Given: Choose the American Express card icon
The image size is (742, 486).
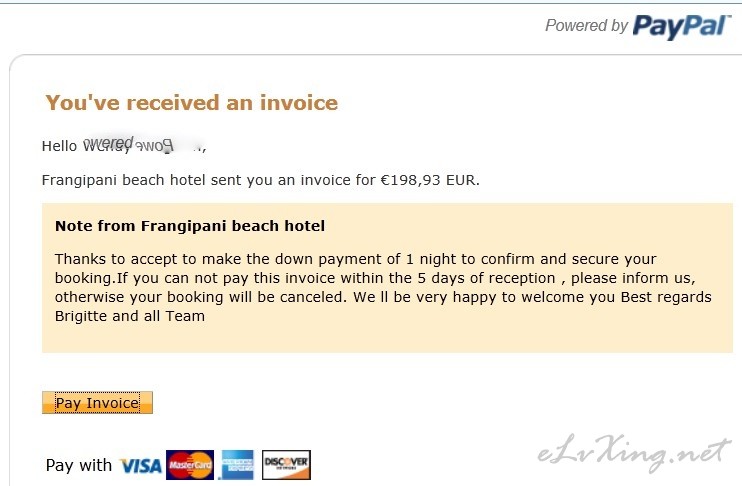Looking at the screenshot, I should point(238,465).
